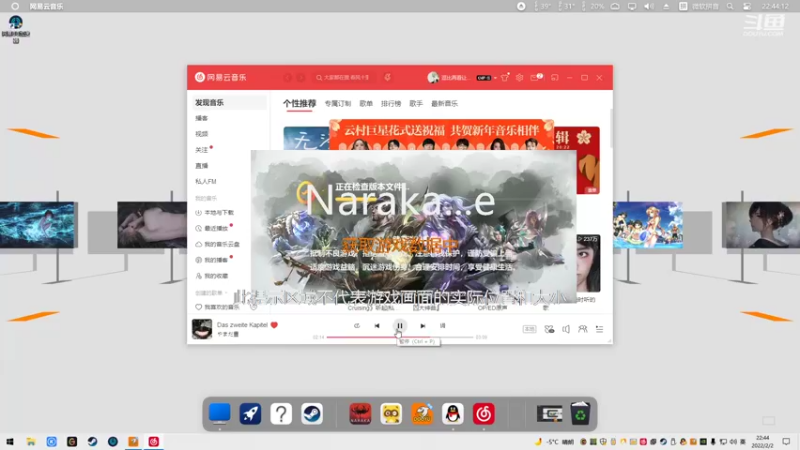The height and width of the screenshot is (450, 800).
Task: Open the taskbar notification center
Action: 786,441
